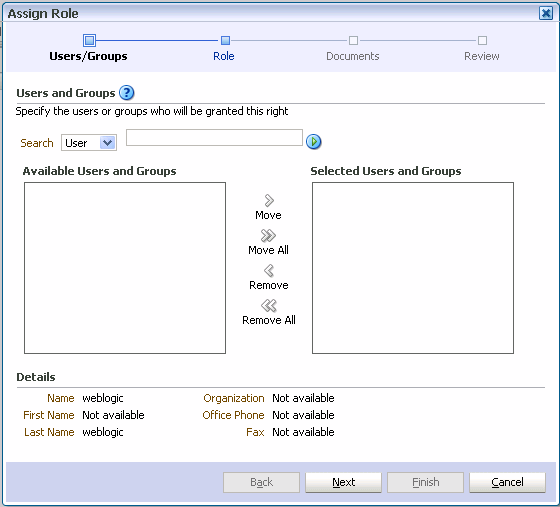
Task: Click the Remove All double-left-arrow icon
Action: pos(269,306)
